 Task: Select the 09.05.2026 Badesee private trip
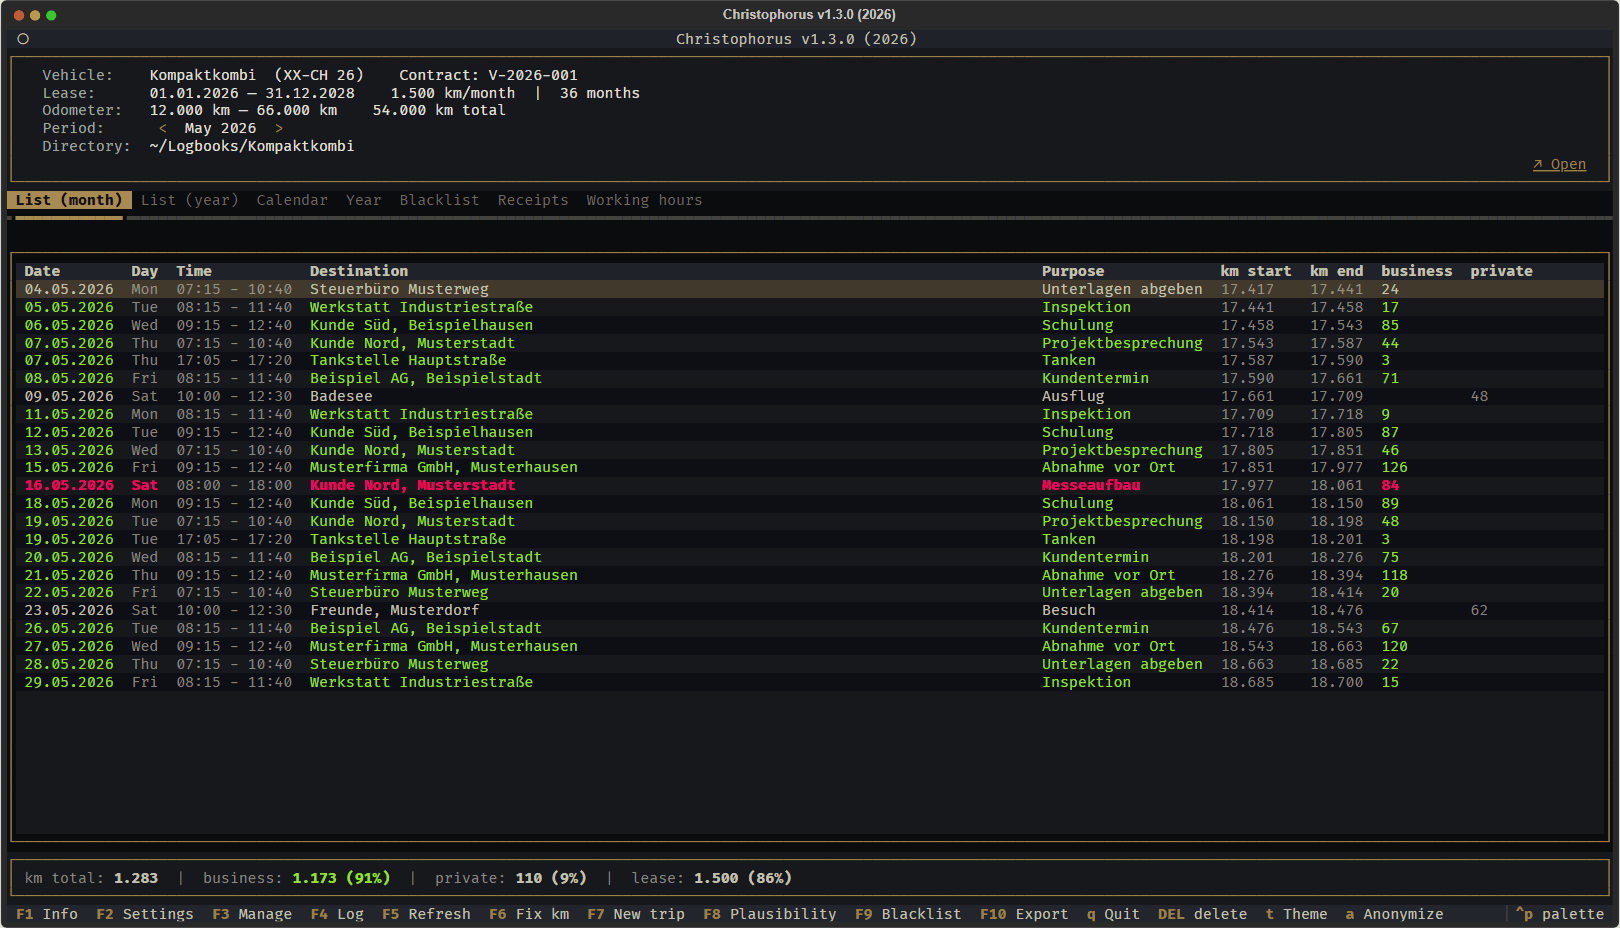pyautogui.click(x=810, y=396)
